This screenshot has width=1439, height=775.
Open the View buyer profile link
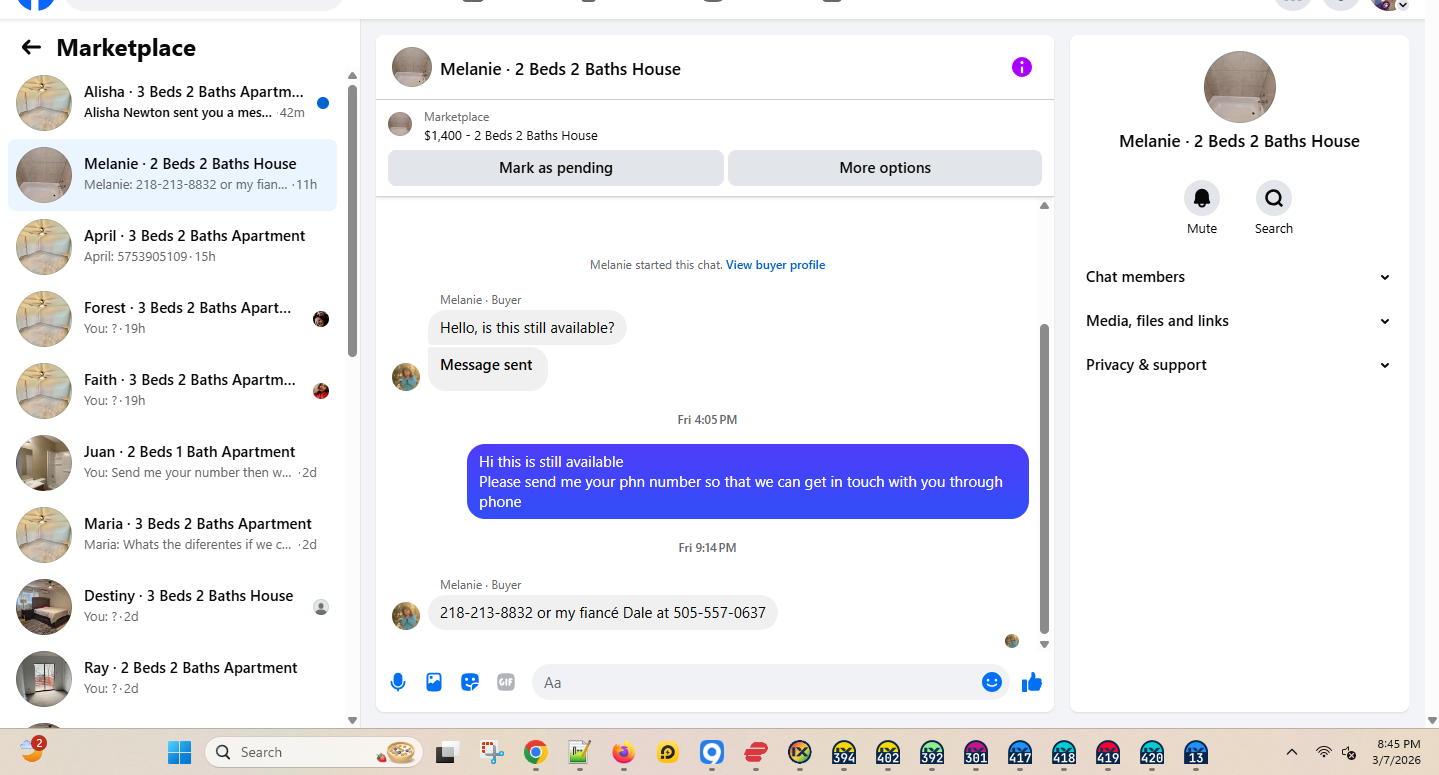[x=776, y=265]
